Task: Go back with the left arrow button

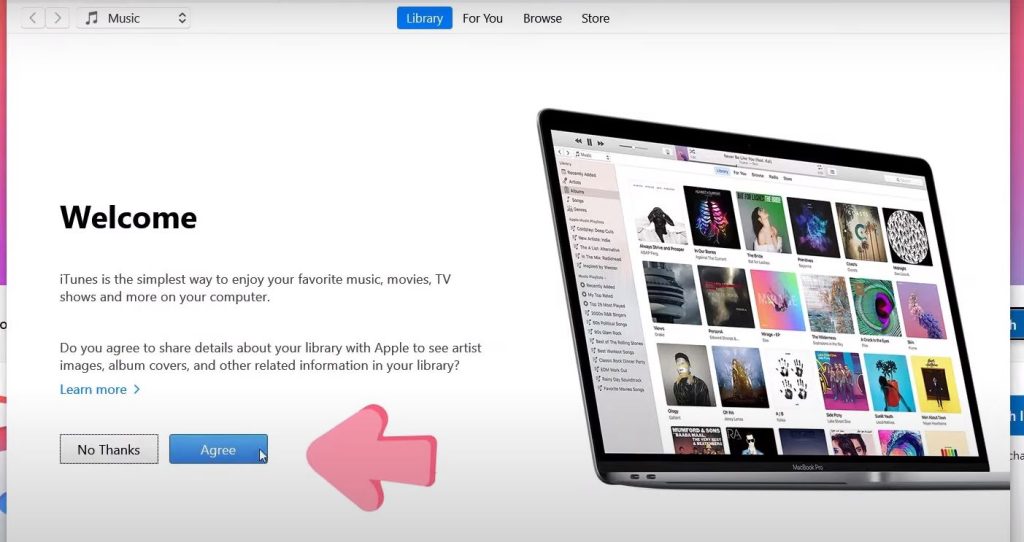Action: coord(33,18)
